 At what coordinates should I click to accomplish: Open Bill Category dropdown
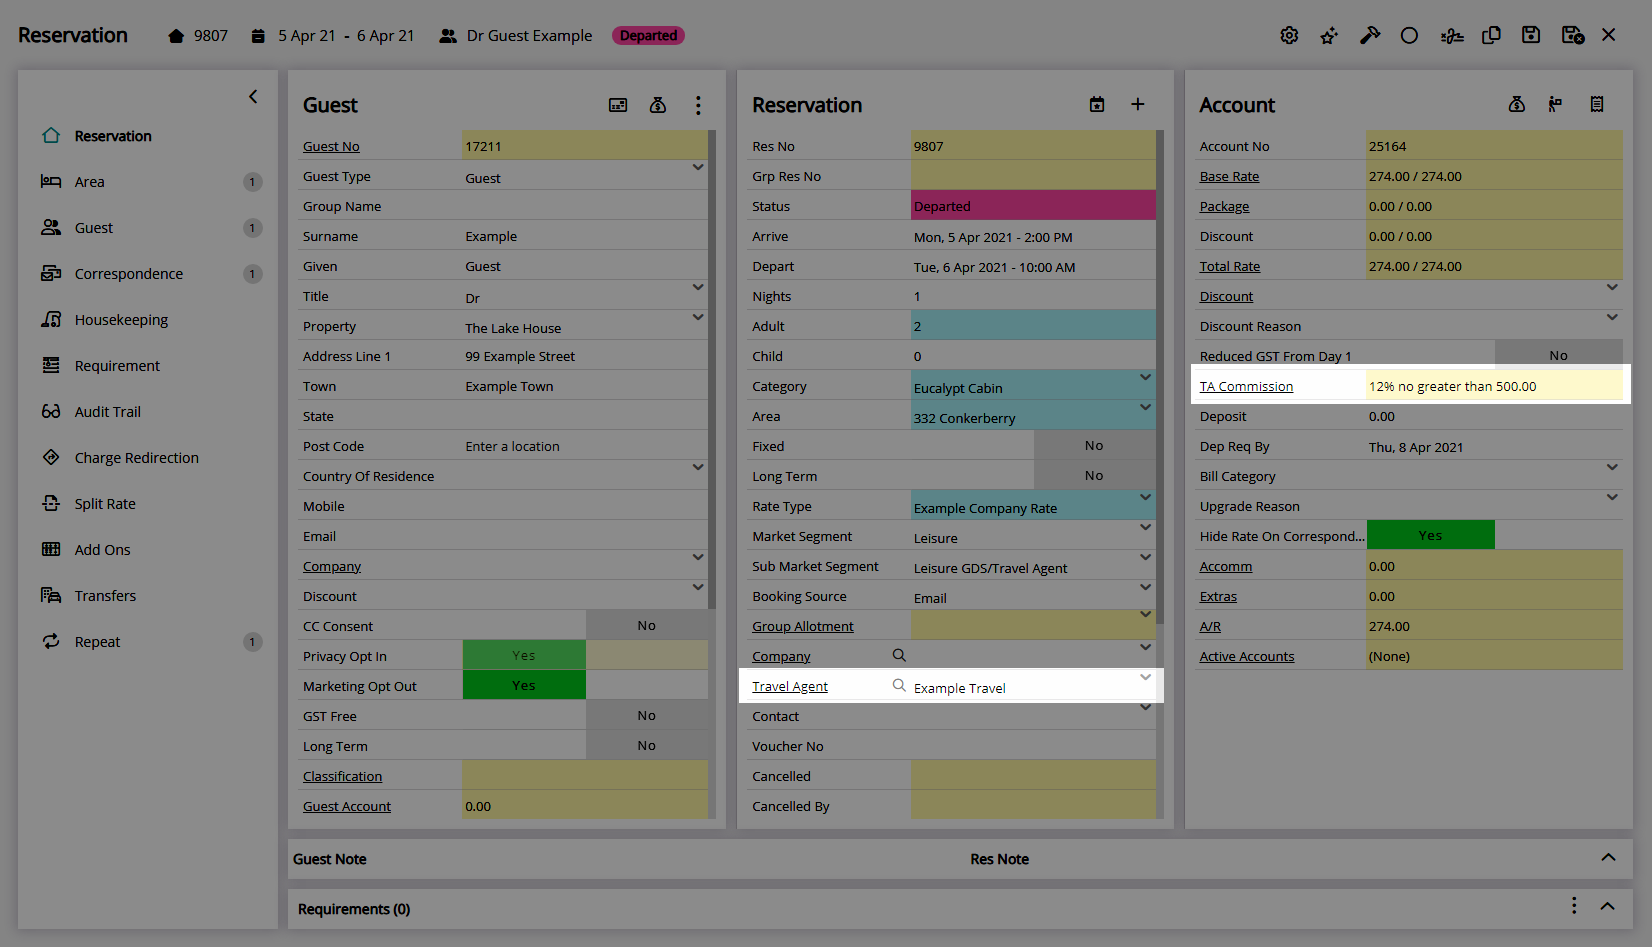[1612, 467]
